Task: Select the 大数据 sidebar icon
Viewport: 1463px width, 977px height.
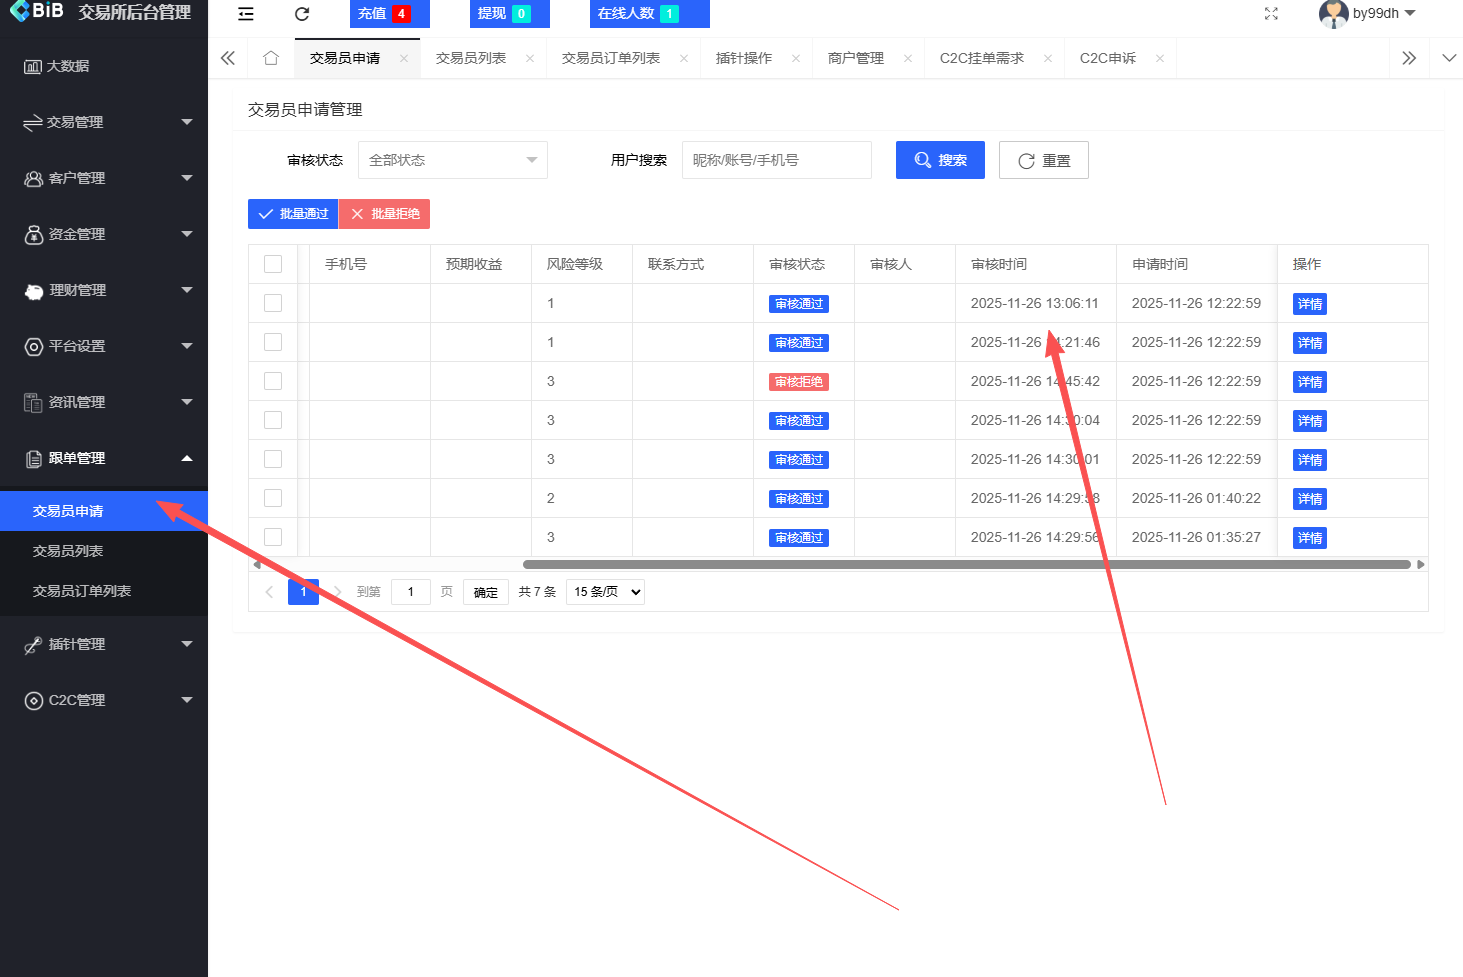Action: point(34,65)
